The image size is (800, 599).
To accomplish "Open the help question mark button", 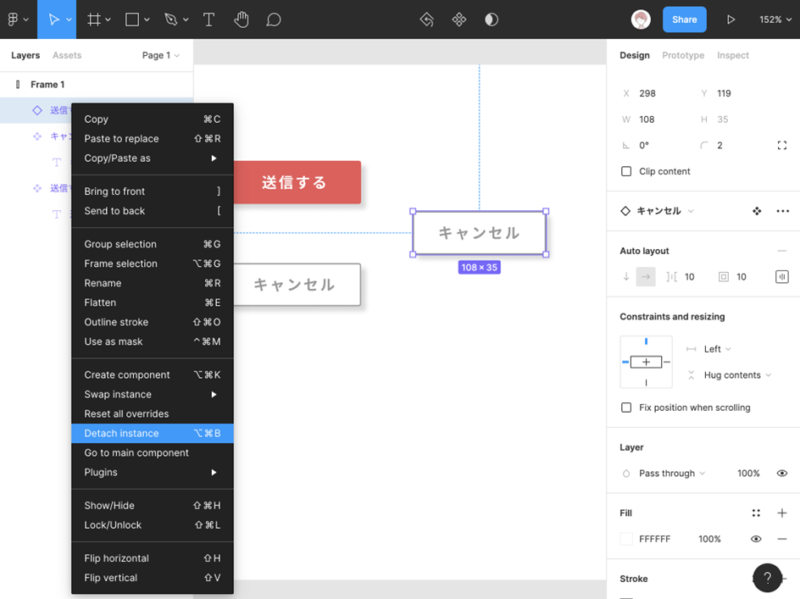I will 767,577.
